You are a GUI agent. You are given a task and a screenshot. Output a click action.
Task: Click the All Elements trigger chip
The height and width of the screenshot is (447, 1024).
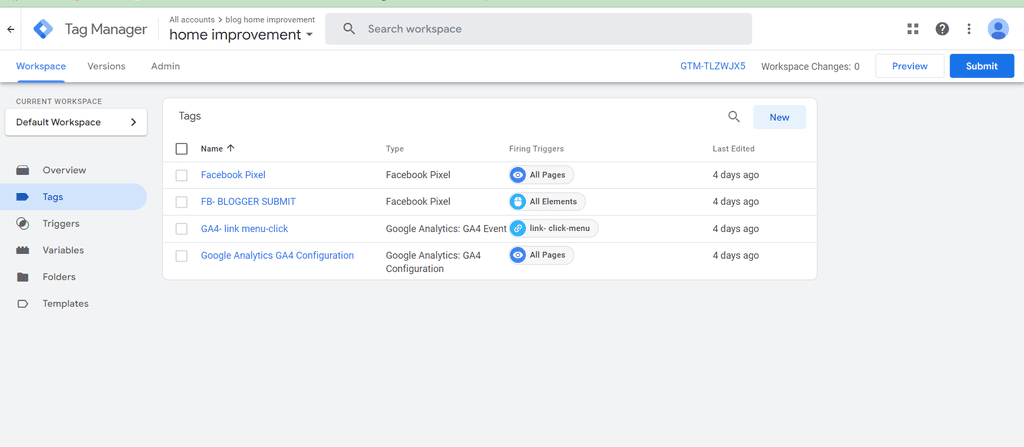point(547,202)
